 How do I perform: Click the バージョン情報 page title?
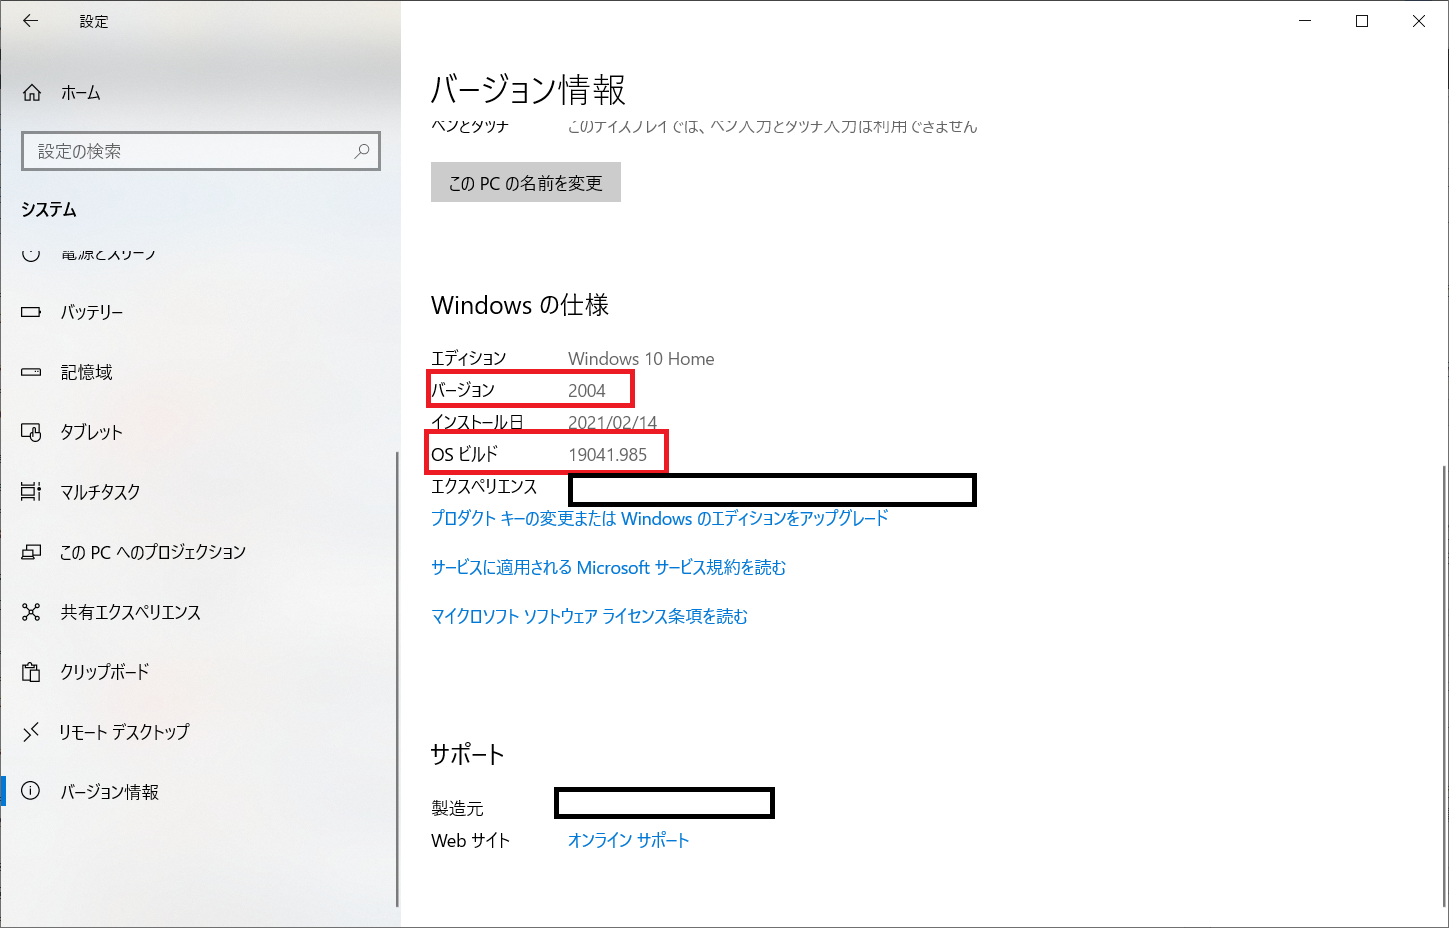(528, 90)
